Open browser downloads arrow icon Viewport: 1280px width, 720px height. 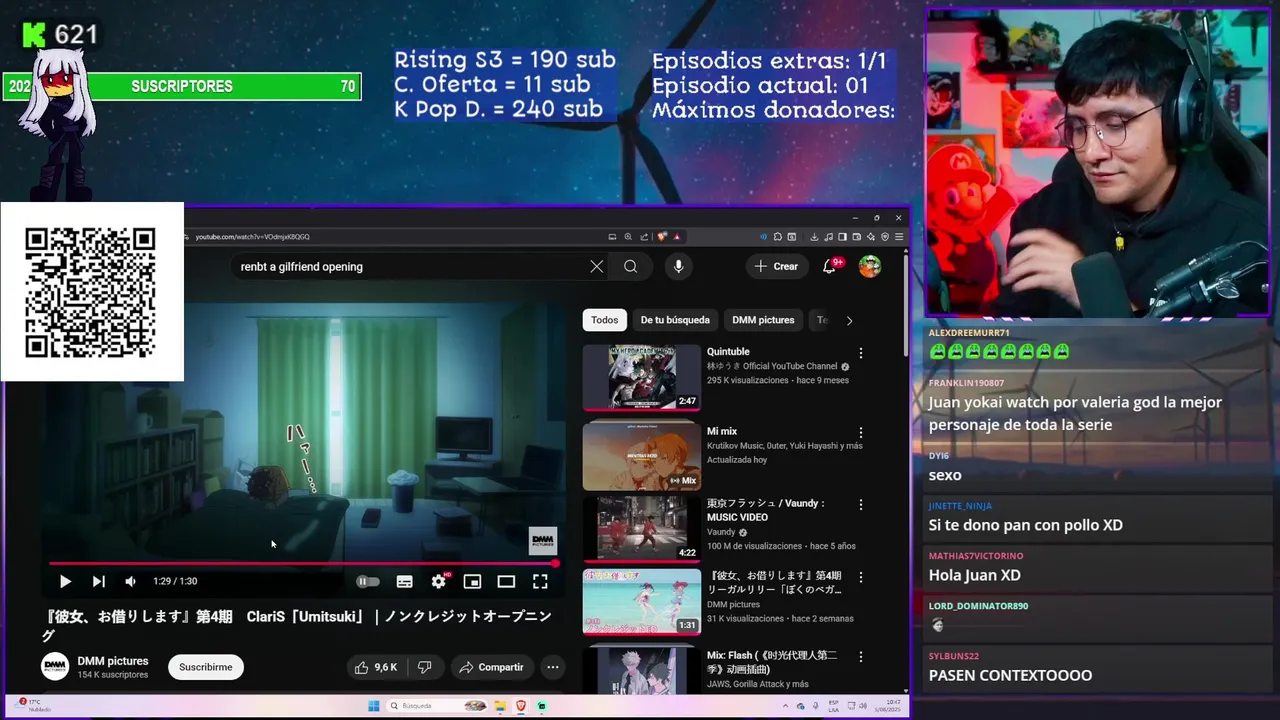tap(814, 237)
